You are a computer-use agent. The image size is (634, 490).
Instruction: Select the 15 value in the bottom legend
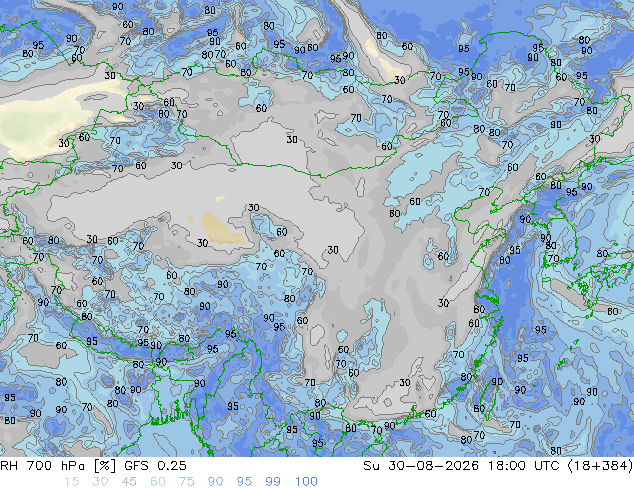pyautogui.click(x=71, y=482)
